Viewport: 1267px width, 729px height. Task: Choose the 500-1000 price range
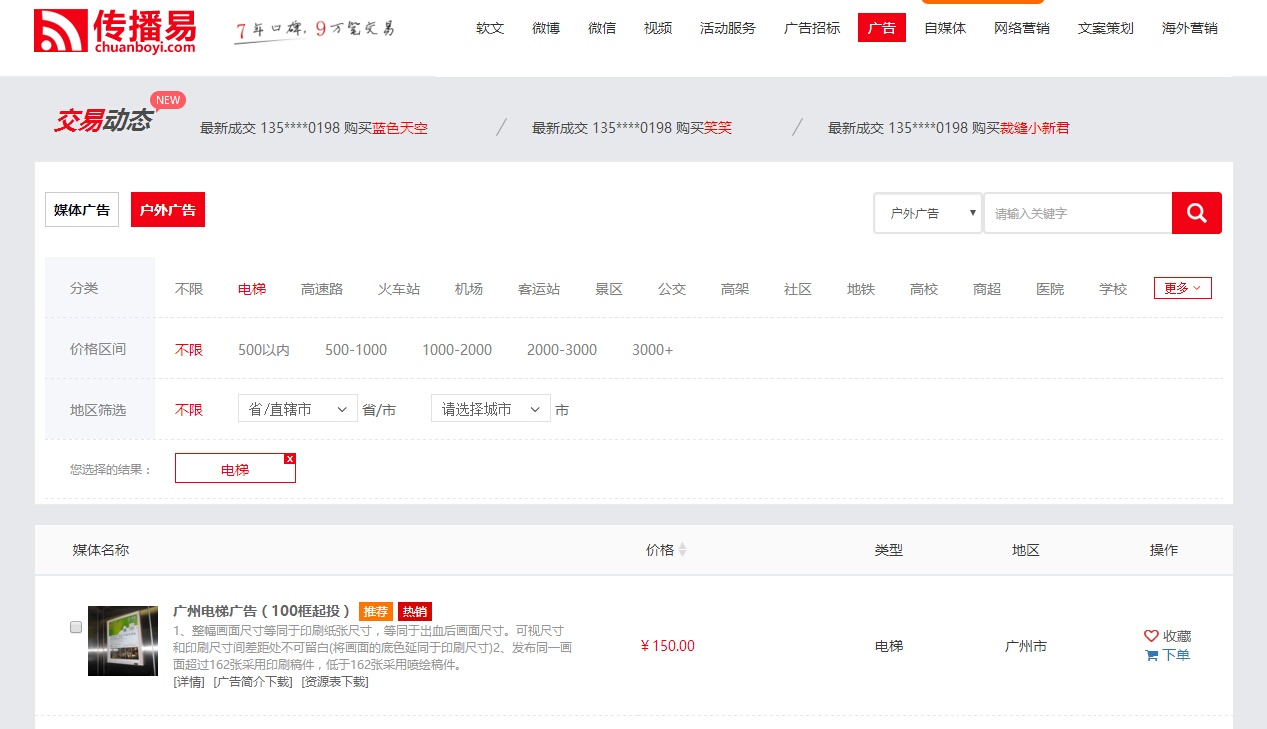click(355, 350)
